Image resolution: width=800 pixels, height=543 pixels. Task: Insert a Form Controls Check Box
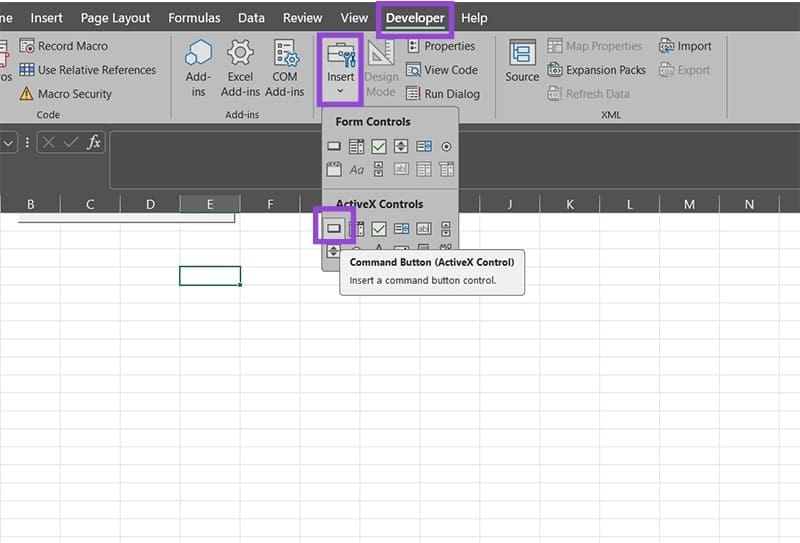tap(379, 147)
